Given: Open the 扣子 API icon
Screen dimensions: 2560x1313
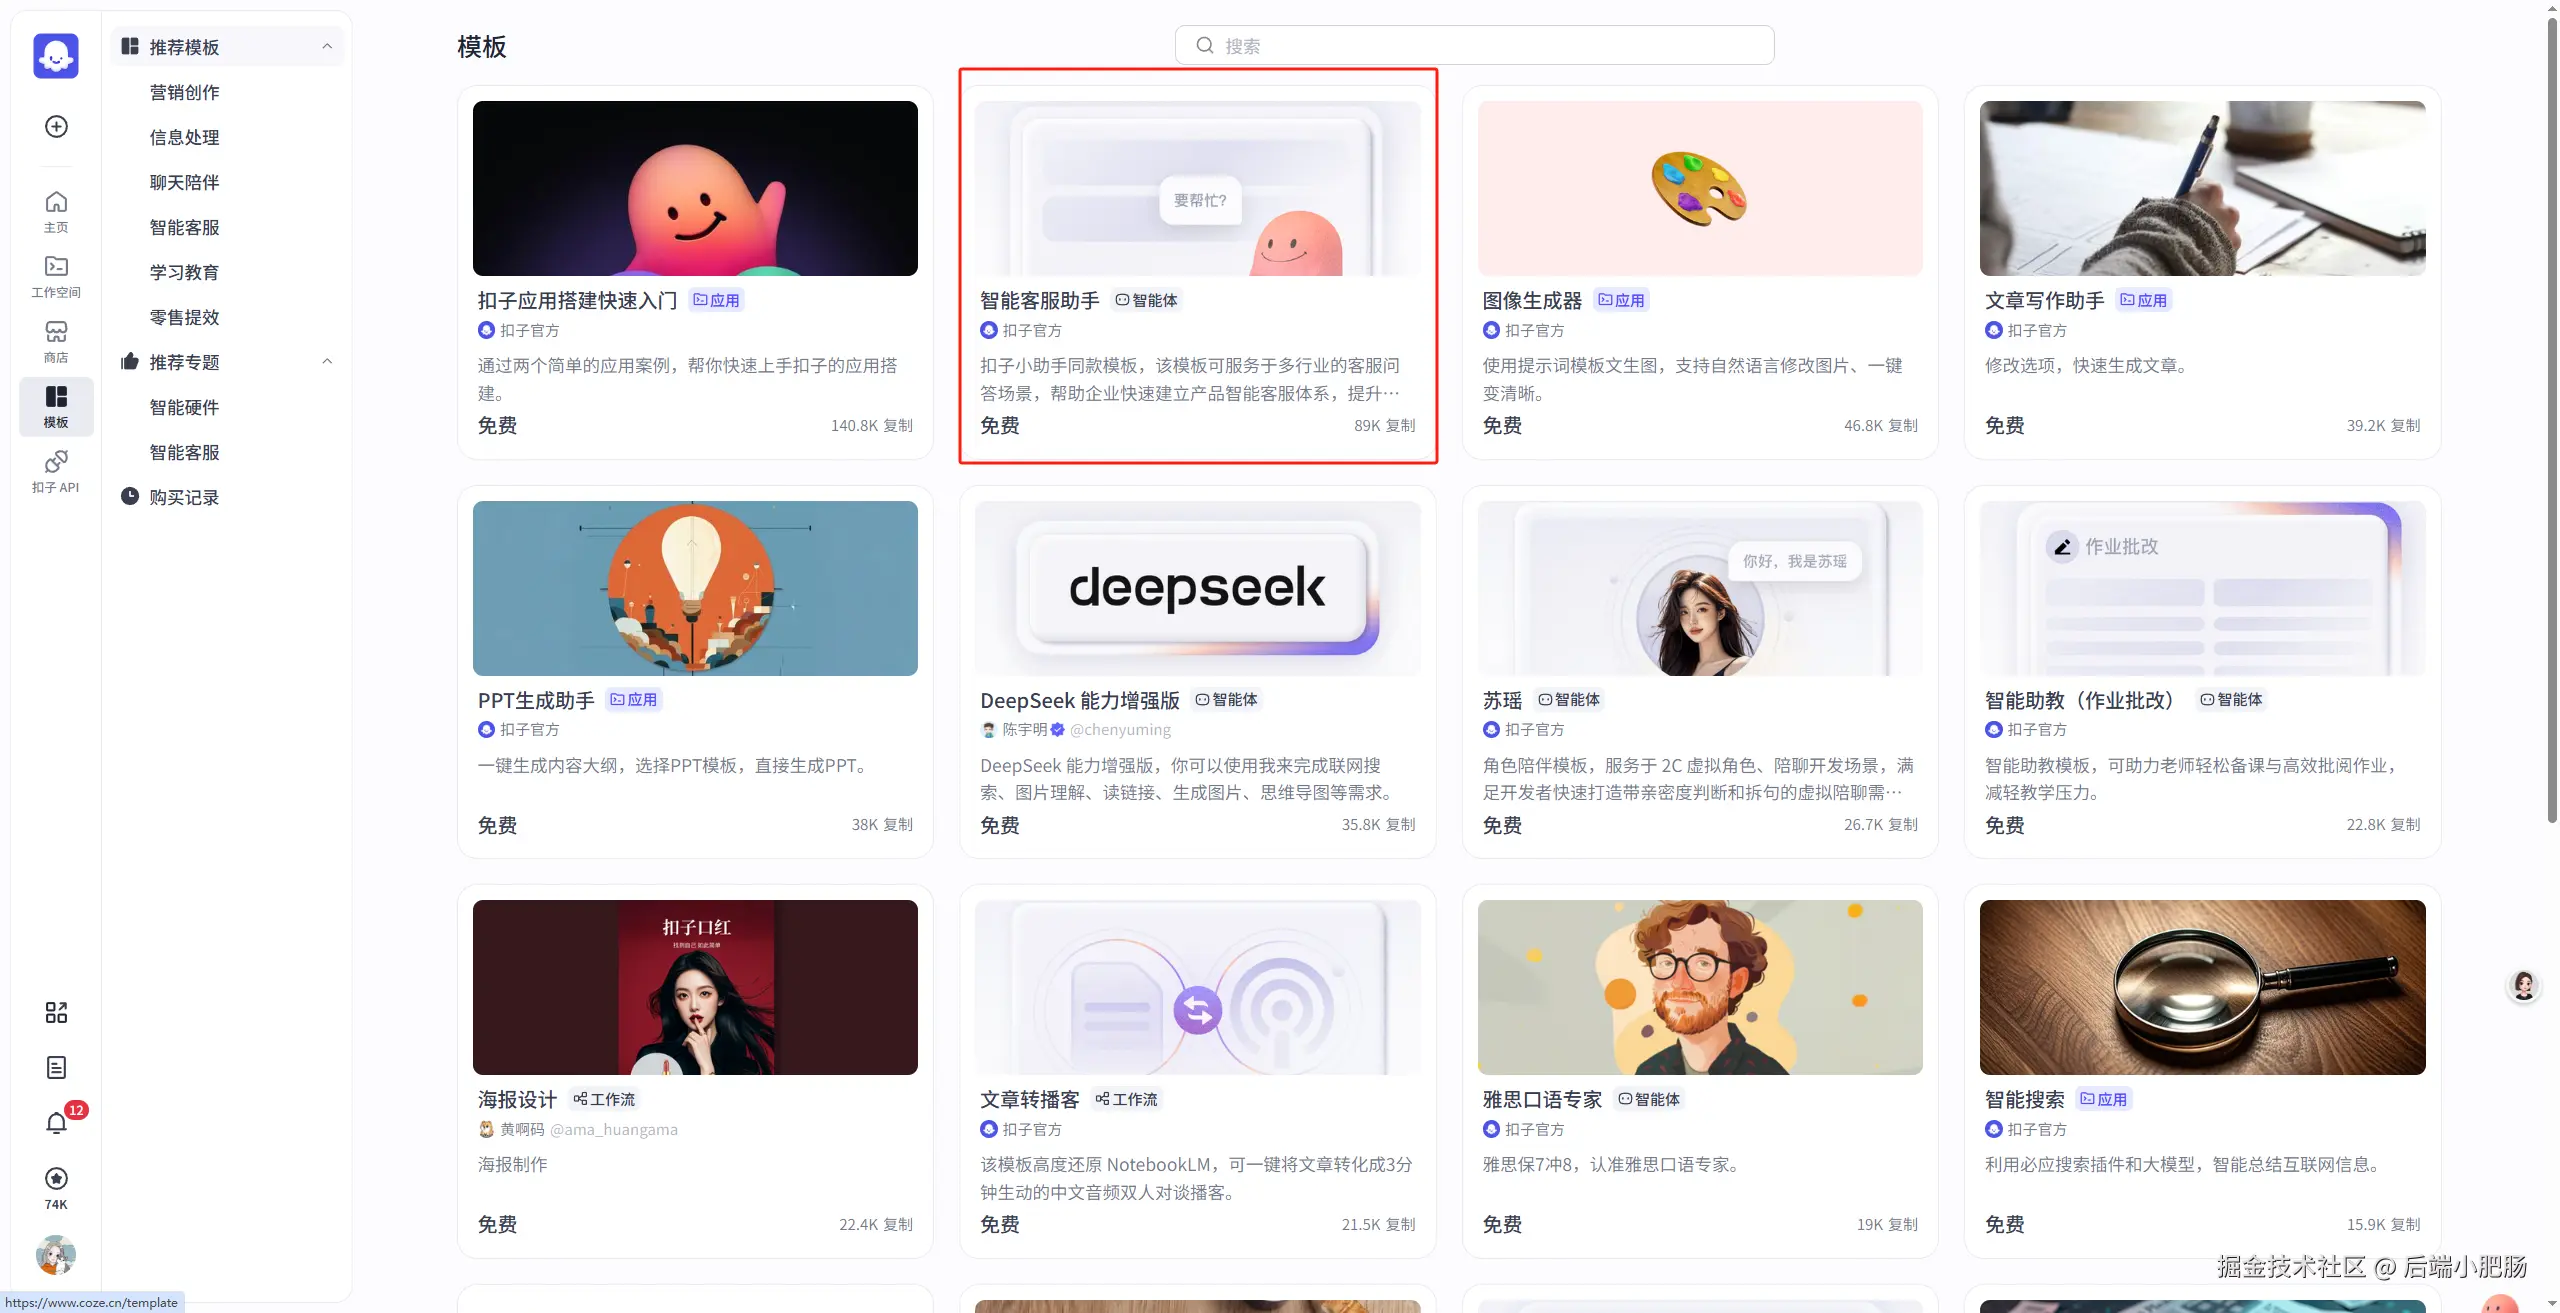Looking at the screenshot, I should coord(56,472).
